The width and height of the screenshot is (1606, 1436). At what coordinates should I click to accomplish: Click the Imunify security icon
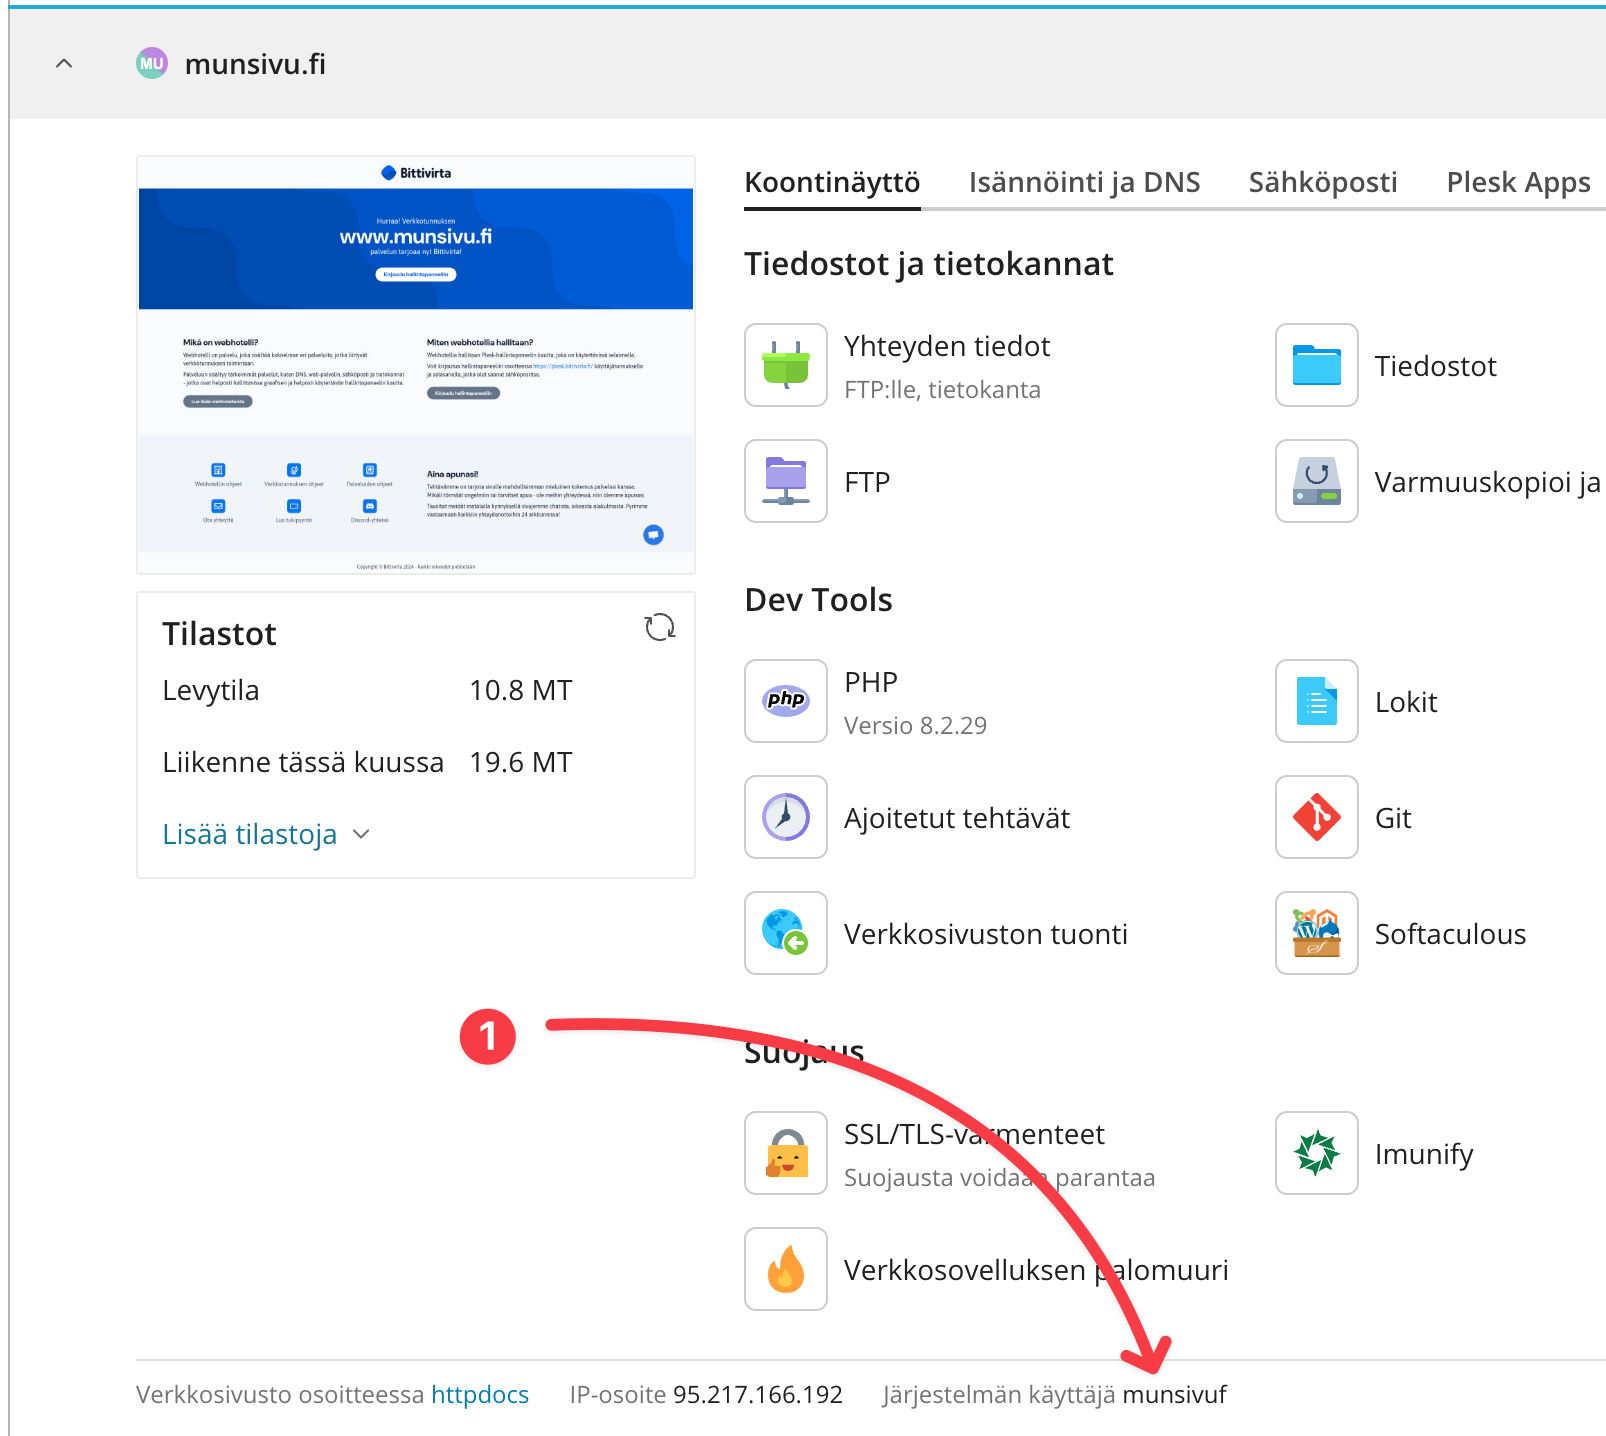pyautogui.click(x=1316, y=1153)
